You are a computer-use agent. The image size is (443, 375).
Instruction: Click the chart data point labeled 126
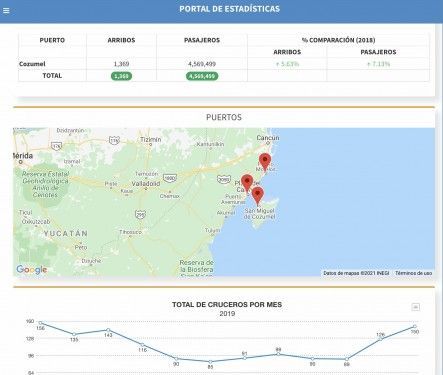coord(380,339)
